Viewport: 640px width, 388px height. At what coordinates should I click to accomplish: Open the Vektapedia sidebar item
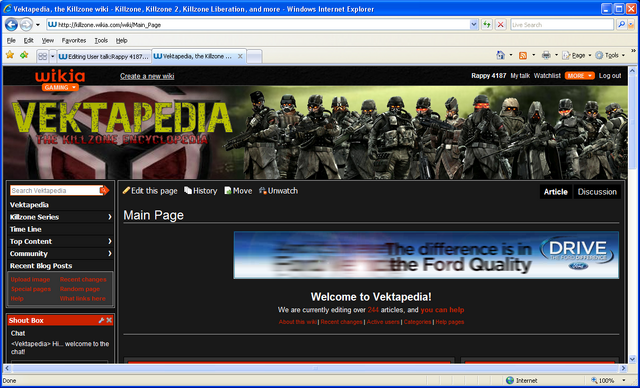[x=29, y=205]
